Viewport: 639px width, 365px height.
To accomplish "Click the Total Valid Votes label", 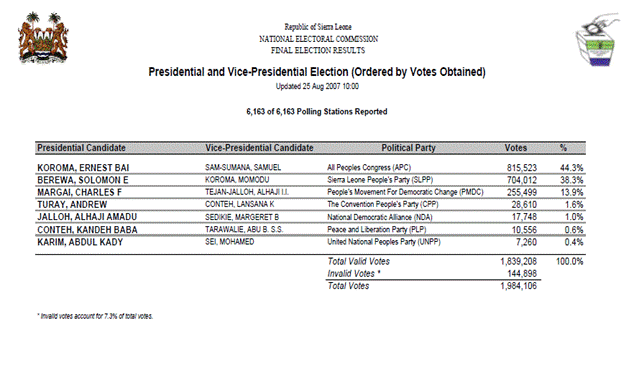I will (359, 261).
